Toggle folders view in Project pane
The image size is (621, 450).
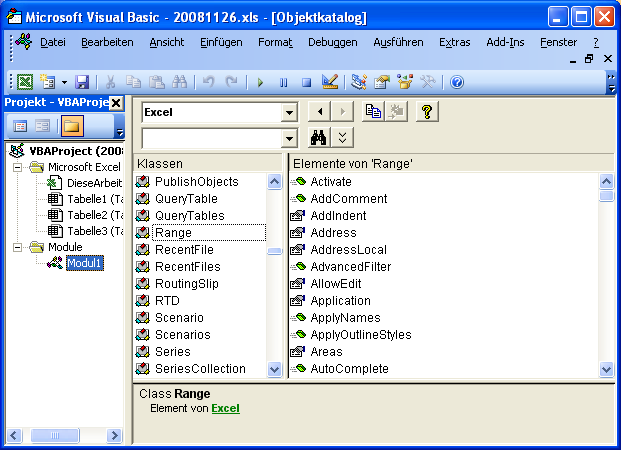[x=71, y=126]
